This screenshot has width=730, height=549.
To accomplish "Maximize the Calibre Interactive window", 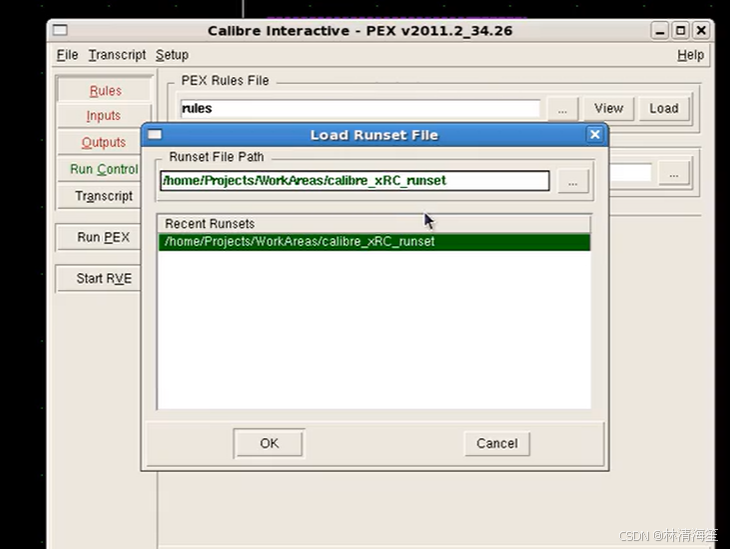I will 680,31.
